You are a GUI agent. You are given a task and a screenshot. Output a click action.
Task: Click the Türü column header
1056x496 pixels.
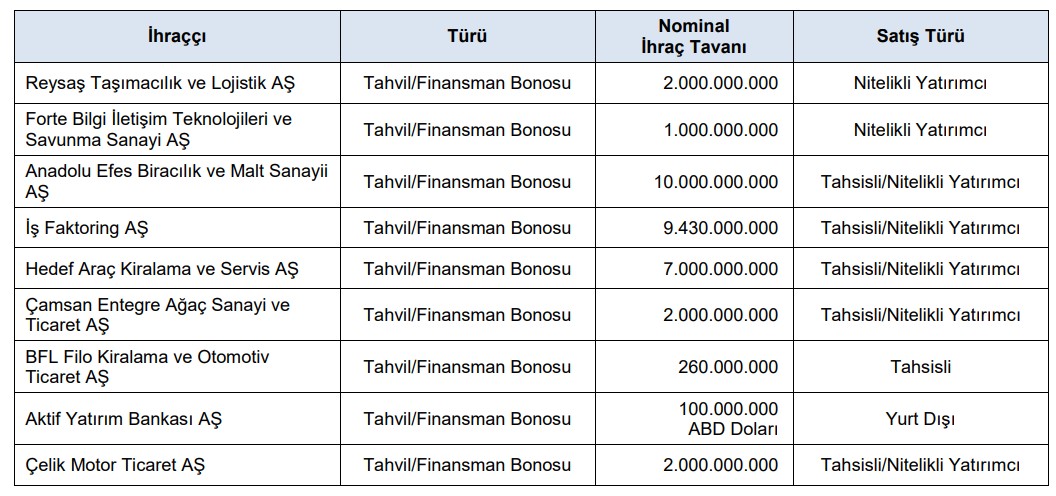click(467, 37)
